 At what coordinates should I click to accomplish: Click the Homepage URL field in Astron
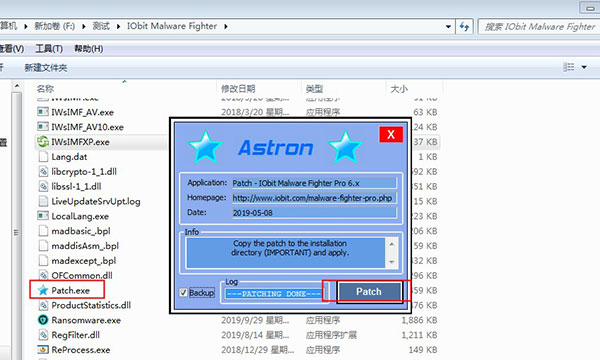(314, 198)
